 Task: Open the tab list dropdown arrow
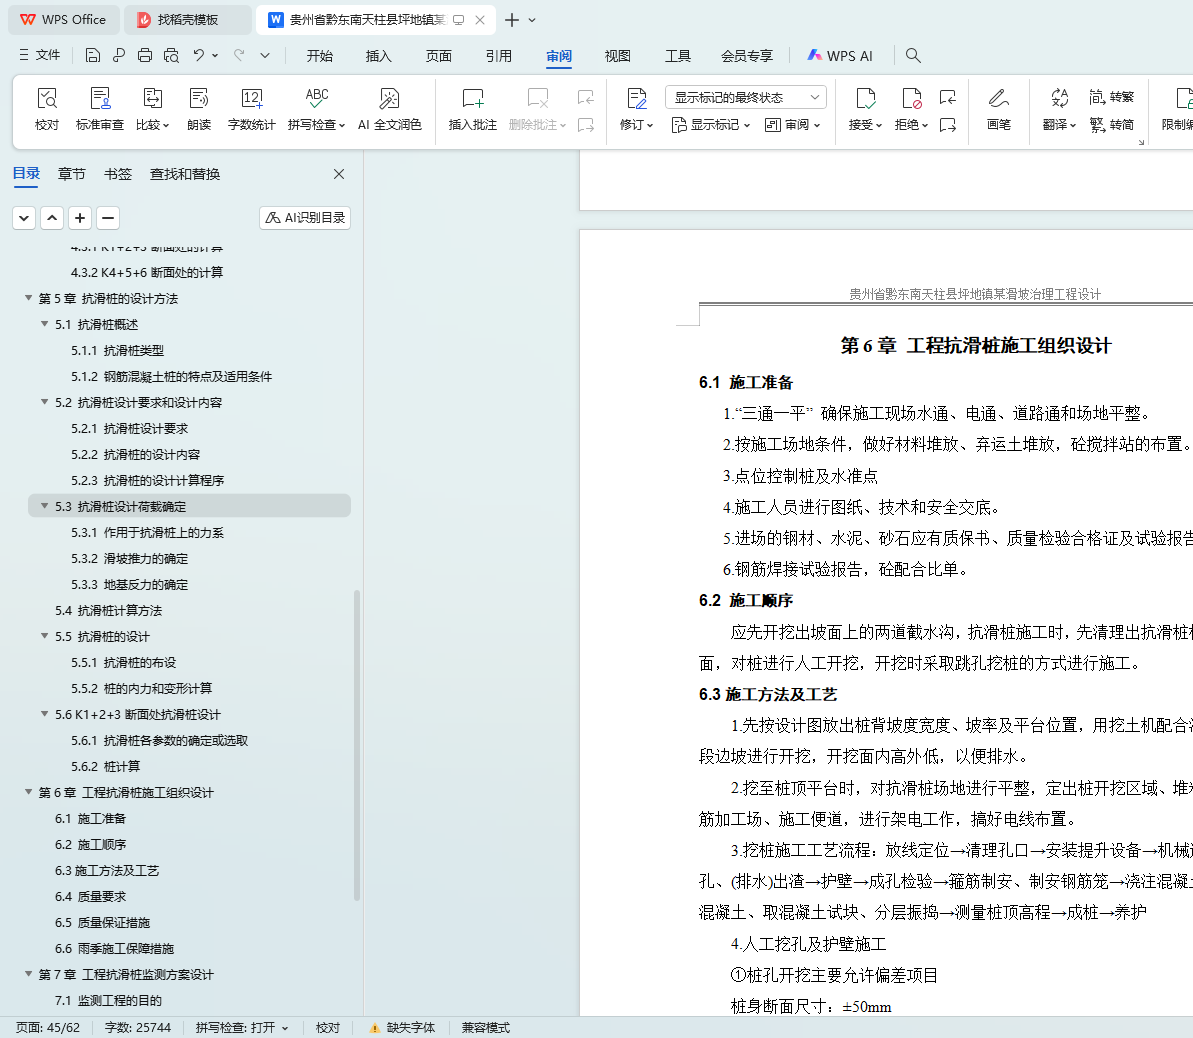click(x=532, y=21)
